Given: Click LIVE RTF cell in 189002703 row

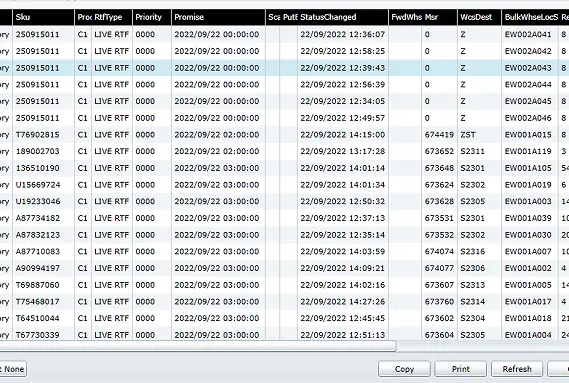Looking at the screenshot, I should 111,151.
